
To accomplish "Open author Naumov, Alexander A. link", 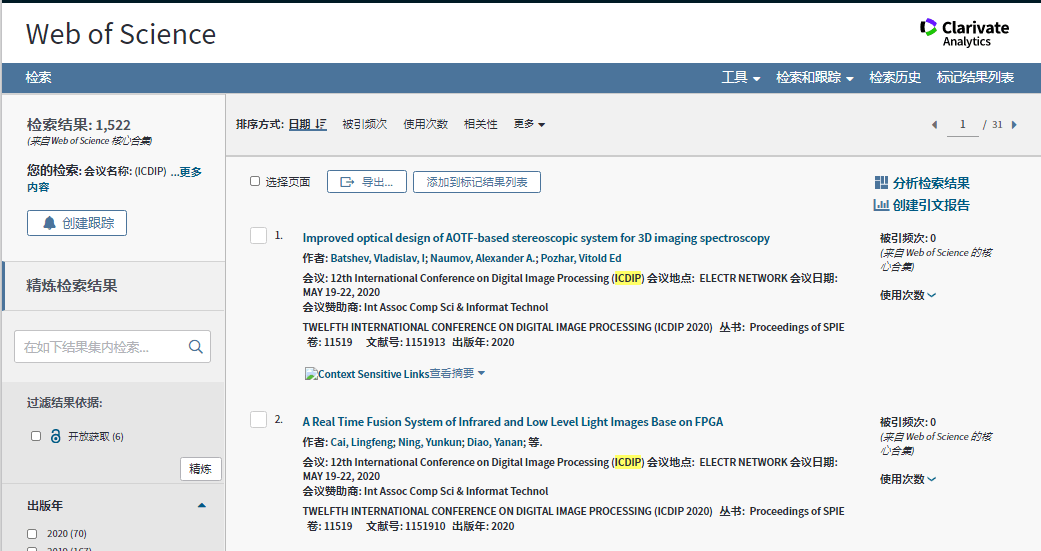I will point(483,258).
